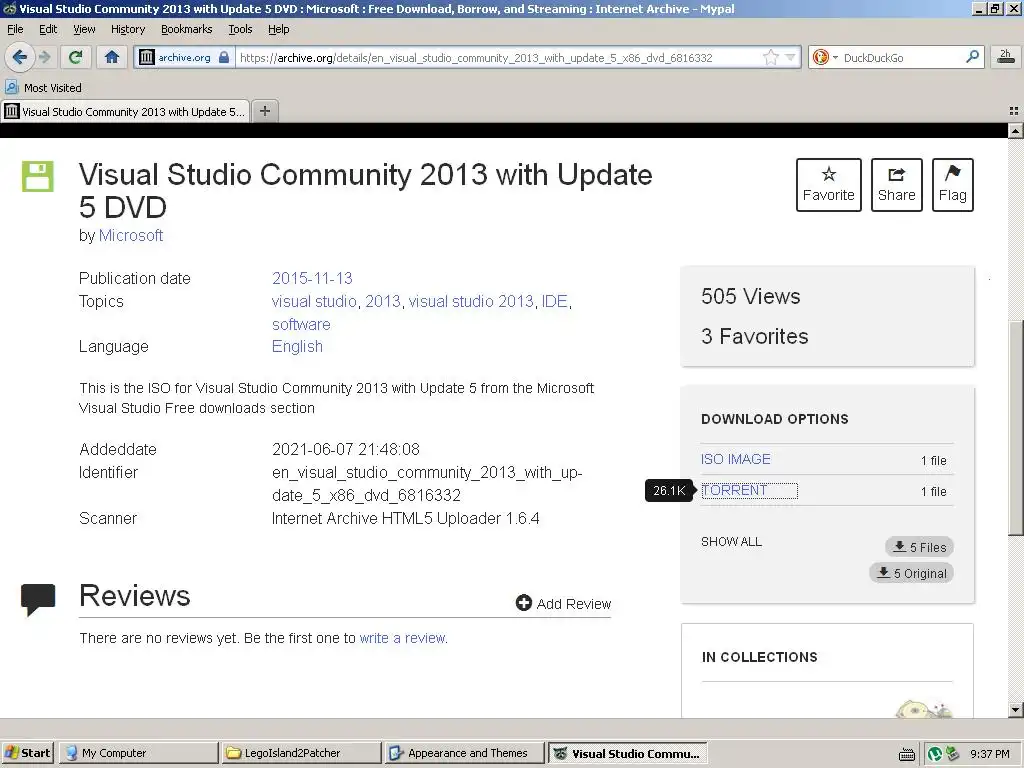This screenshot has height=768, width=1024.
Task: Switch to My Computer taskbar window
Action: [x=138, y=753]
